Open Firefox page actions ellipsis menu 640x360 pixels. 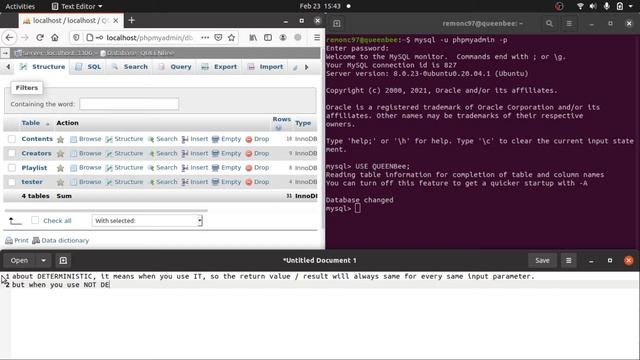tap(205, 38)
